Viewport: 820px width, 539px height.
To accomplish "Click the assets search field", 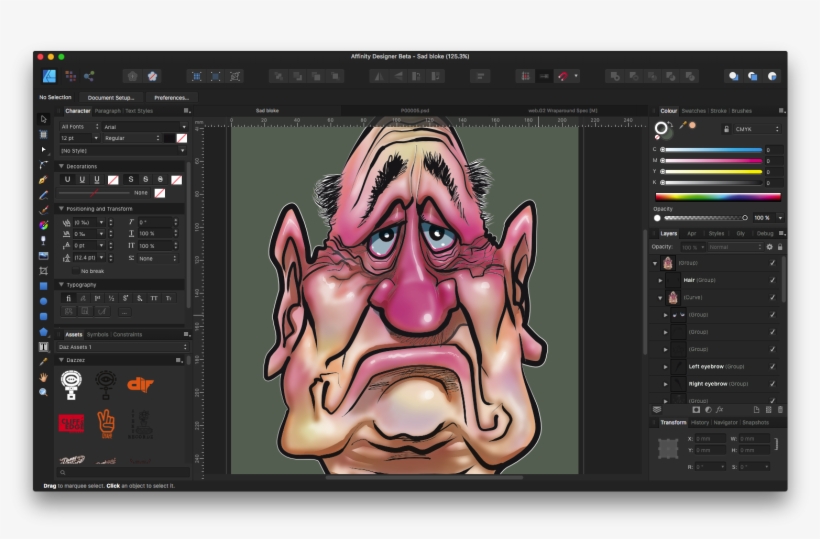I will coord(122,472).
